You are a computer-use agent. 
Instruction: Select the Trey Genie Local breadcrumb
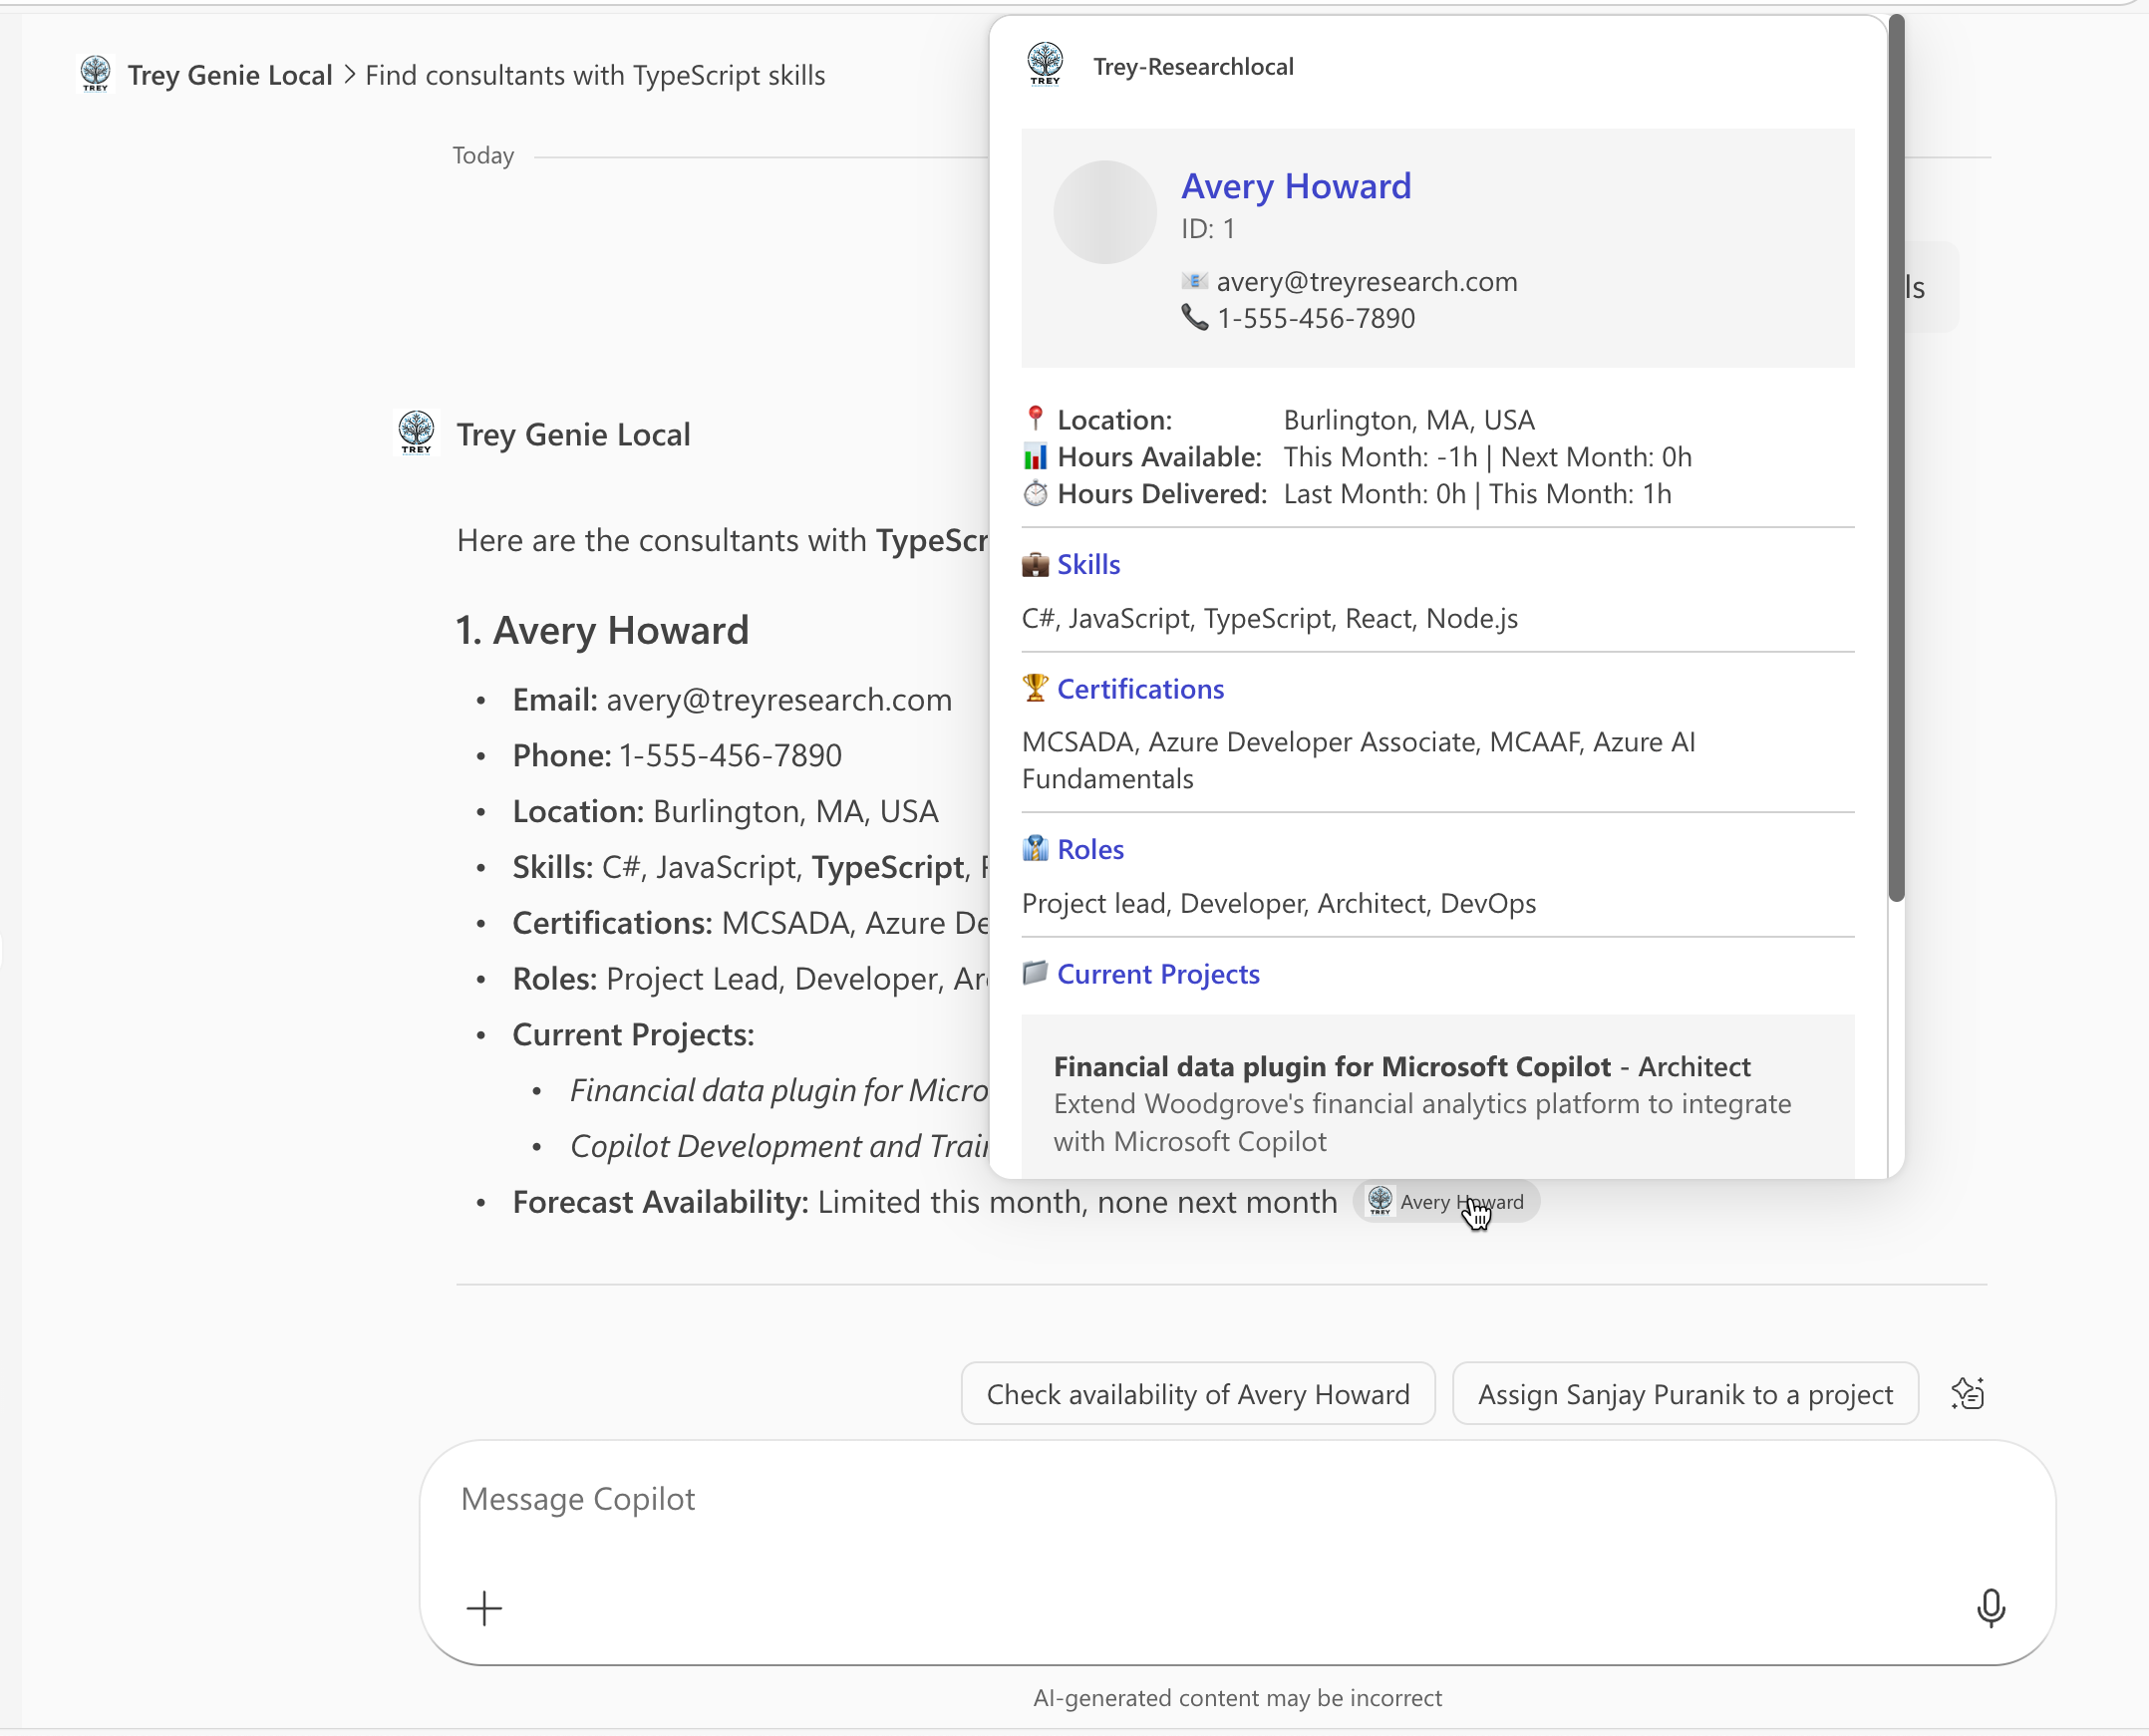231,74
